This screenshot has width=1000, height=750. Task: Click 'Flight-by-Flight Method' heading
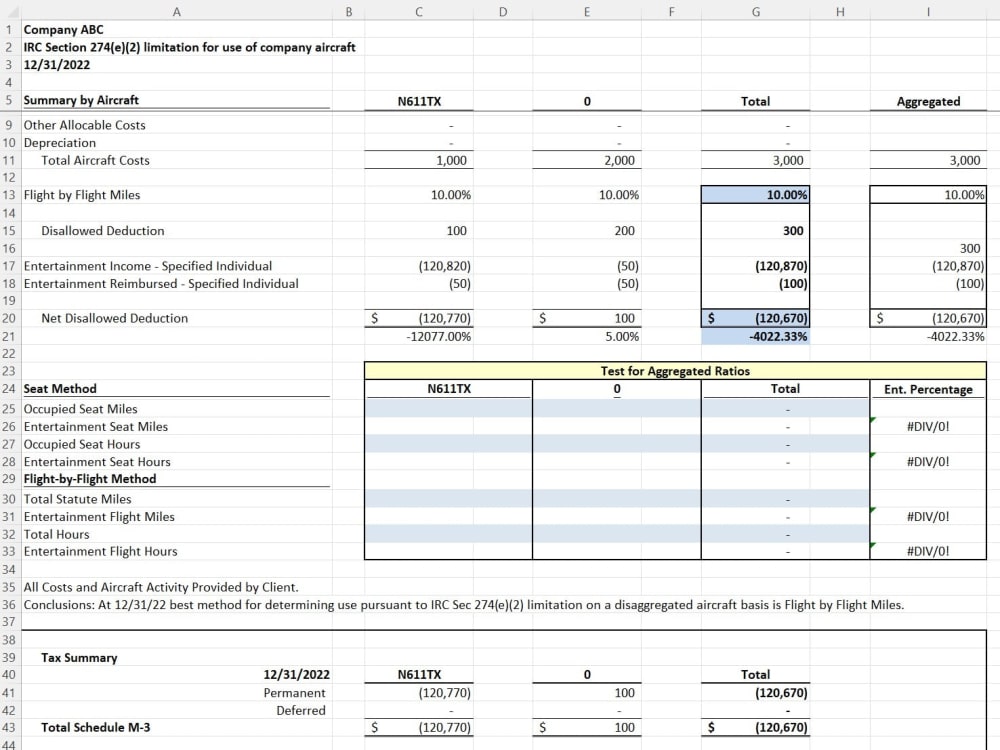(90, 479)
